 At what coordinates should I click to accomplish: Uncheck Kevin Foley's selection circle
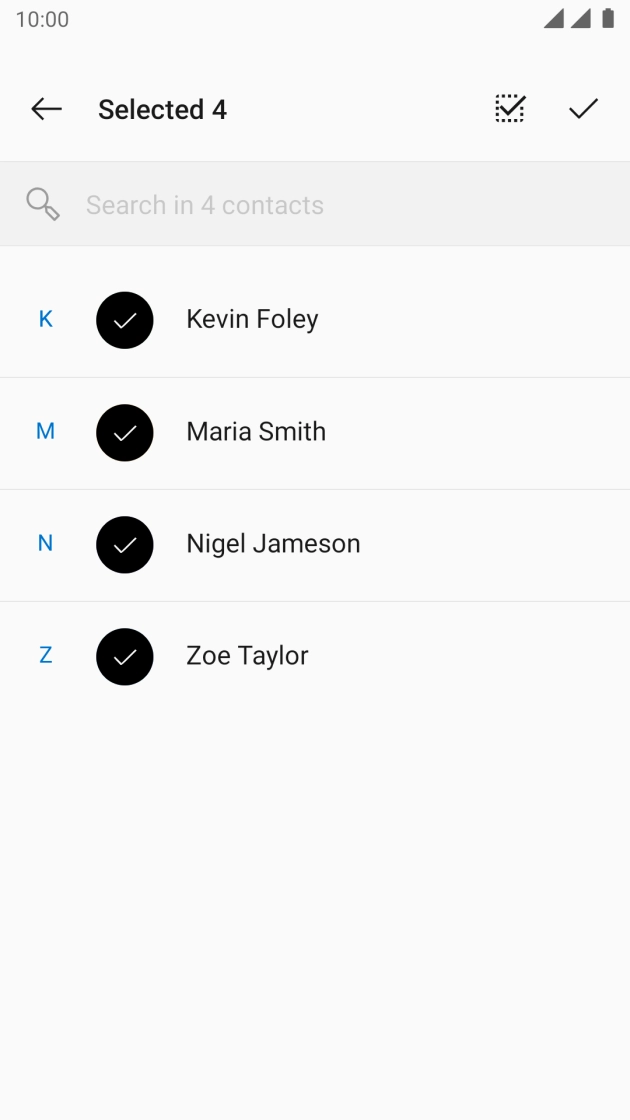click(125, 320)
